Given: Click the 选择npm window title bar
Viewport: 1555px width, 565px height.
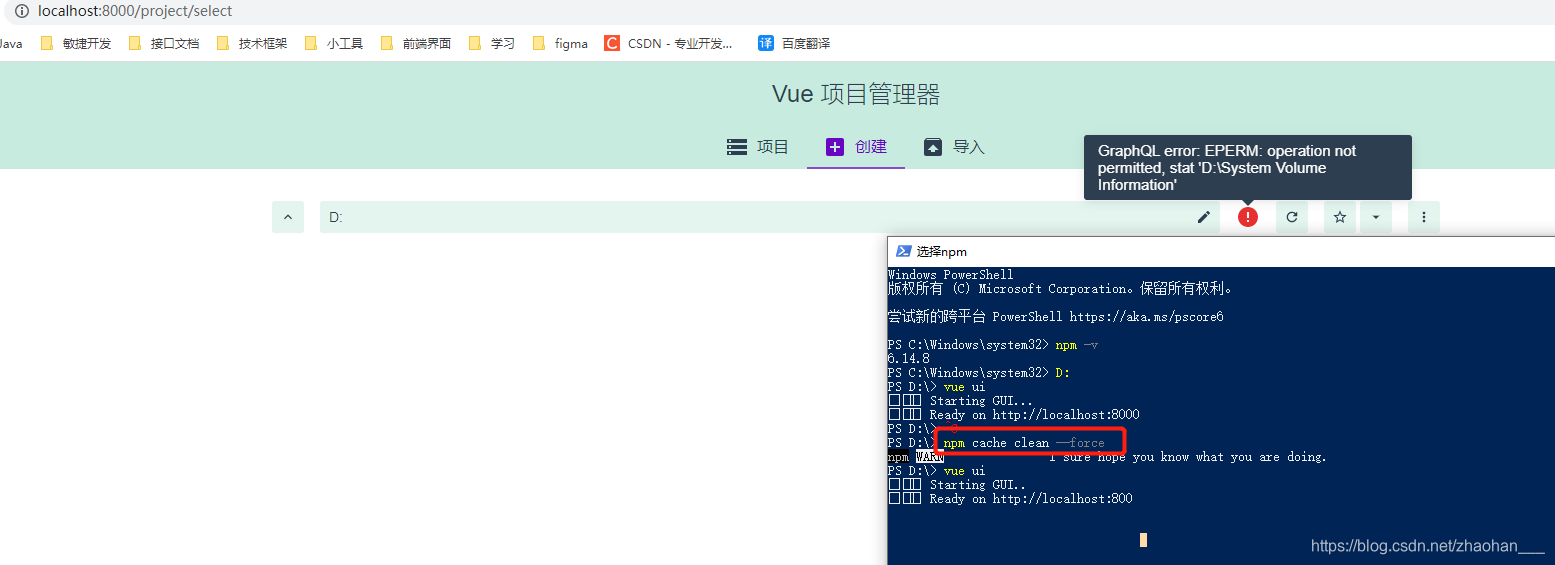Looking at the screenshot, I should click(x=1221, y=251).
